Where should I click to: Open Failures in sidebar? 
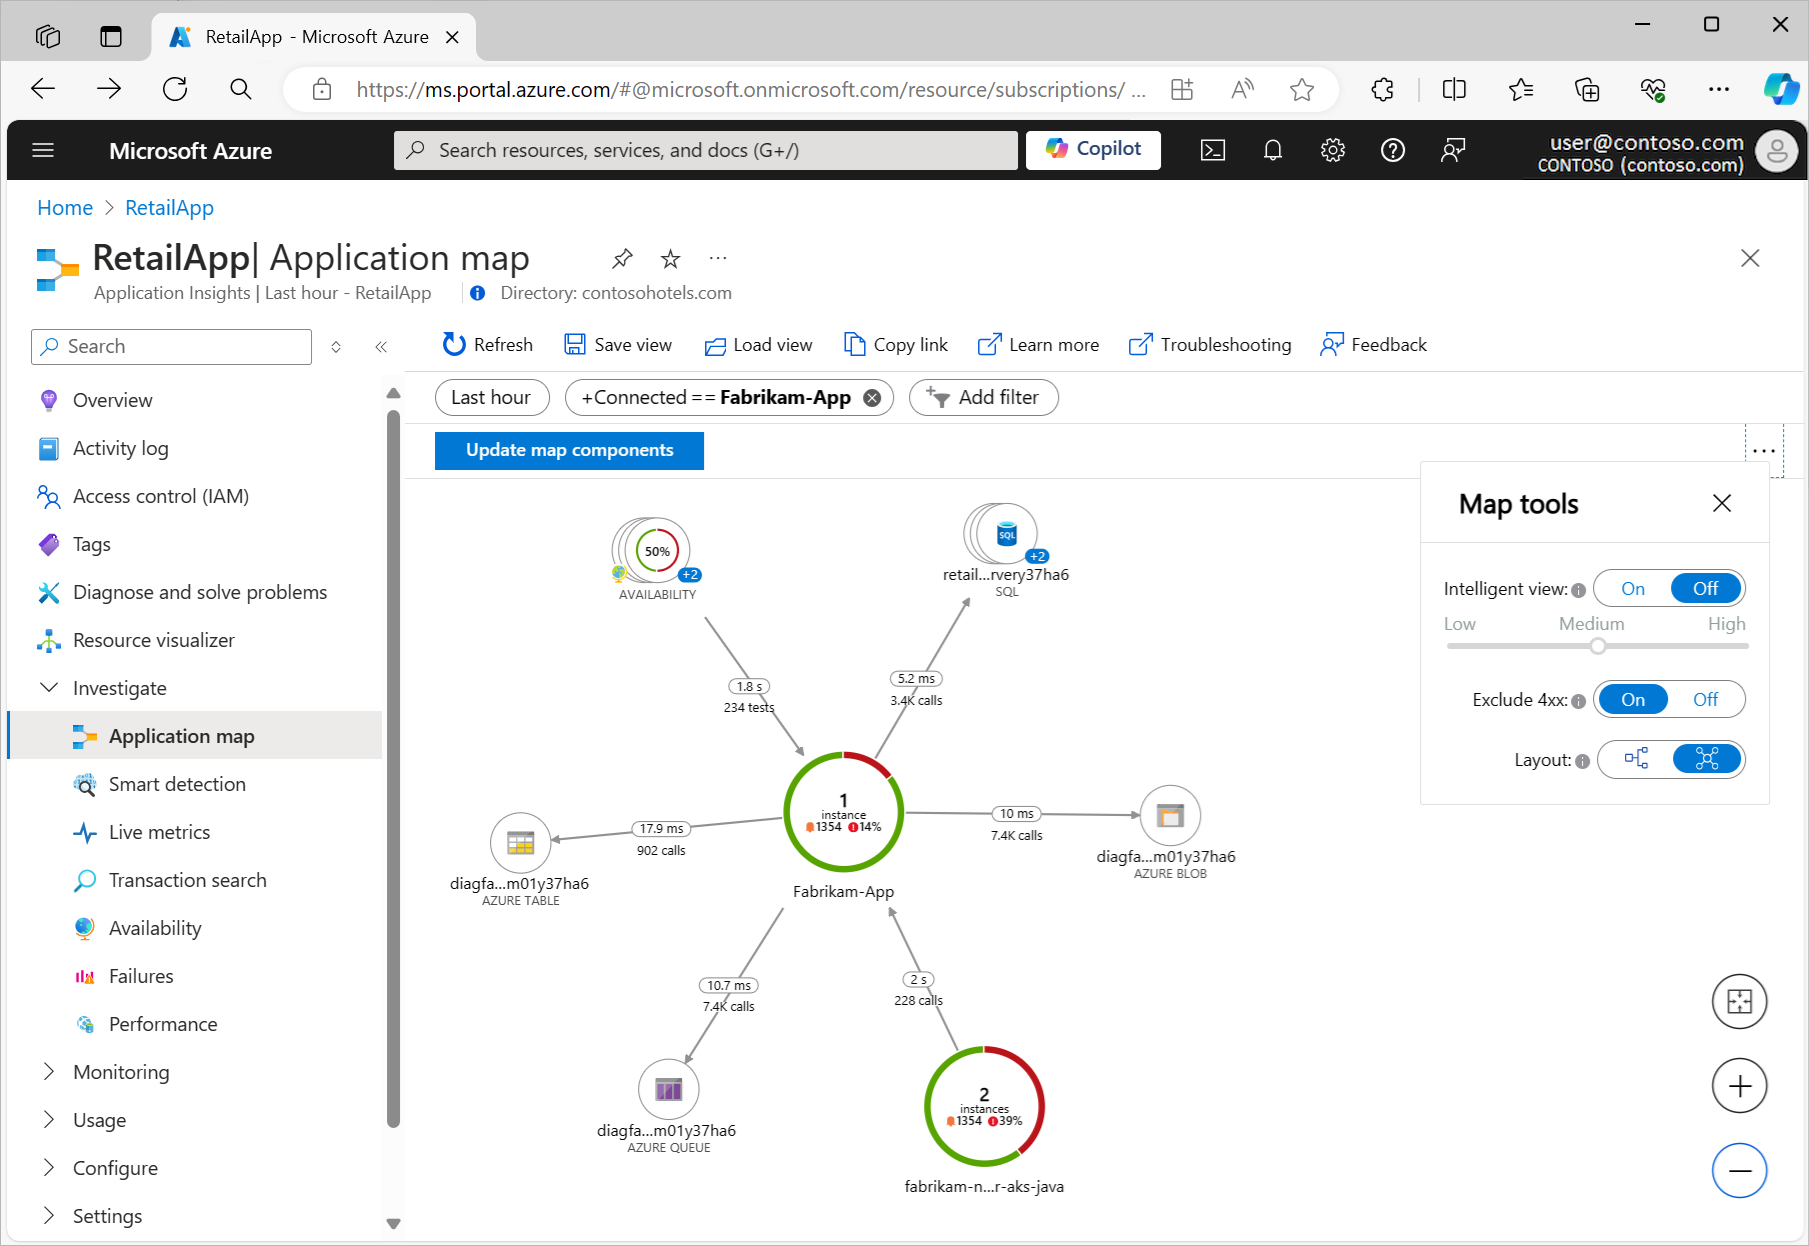tap(141, 976)
